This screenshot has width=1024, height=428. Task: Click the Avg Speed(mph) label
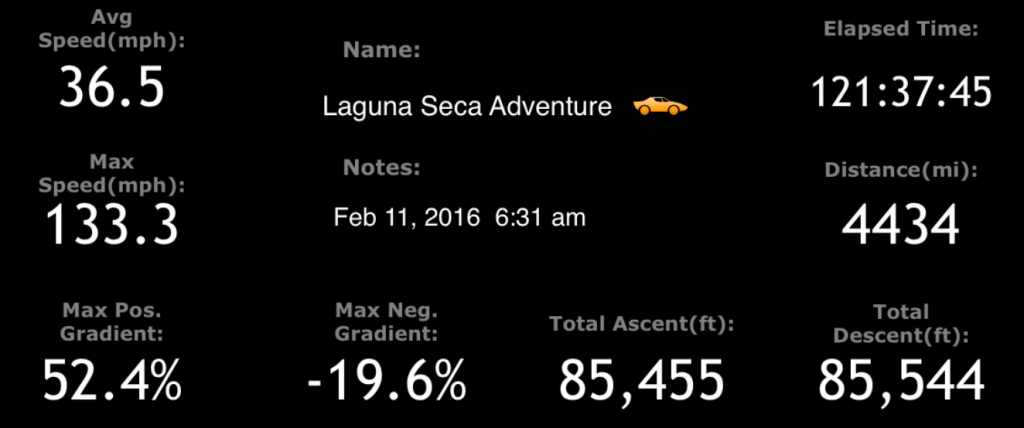point(112,29)
